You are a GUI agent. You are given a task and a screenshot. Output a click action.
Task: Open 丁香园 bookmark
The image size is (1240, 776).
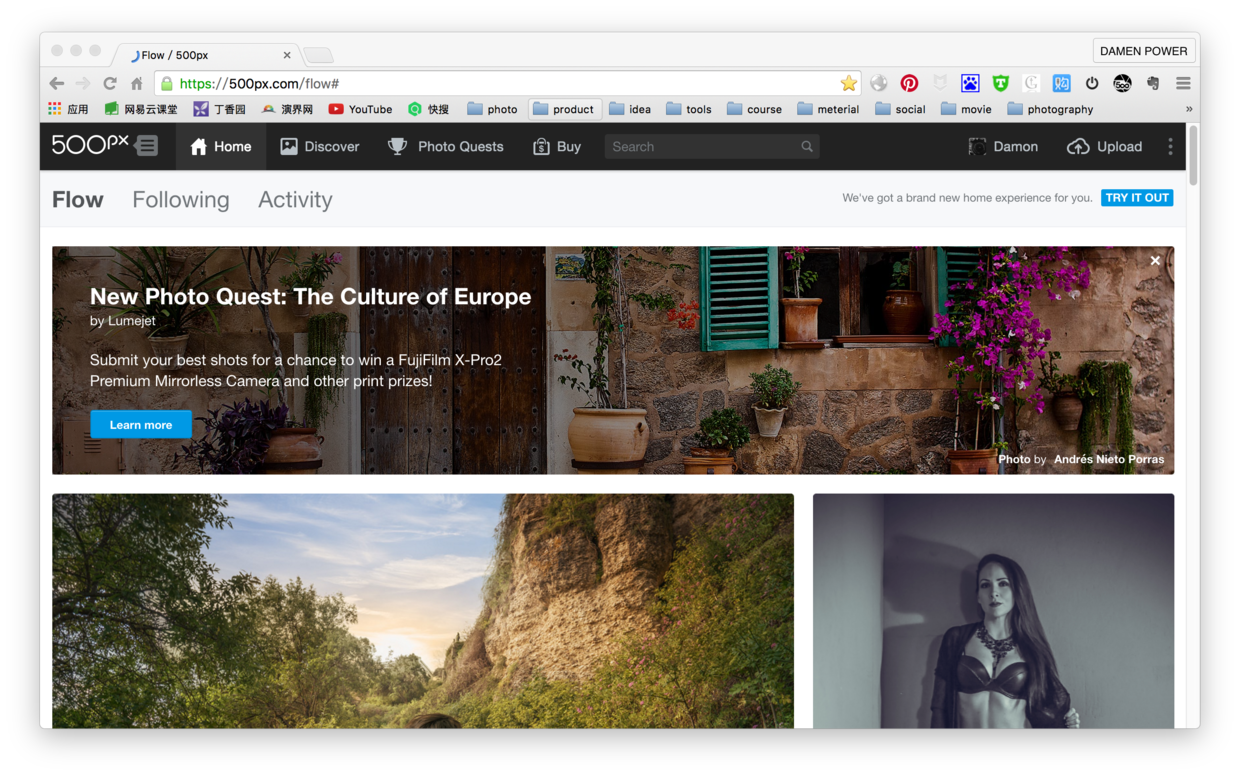pos(219,109)
